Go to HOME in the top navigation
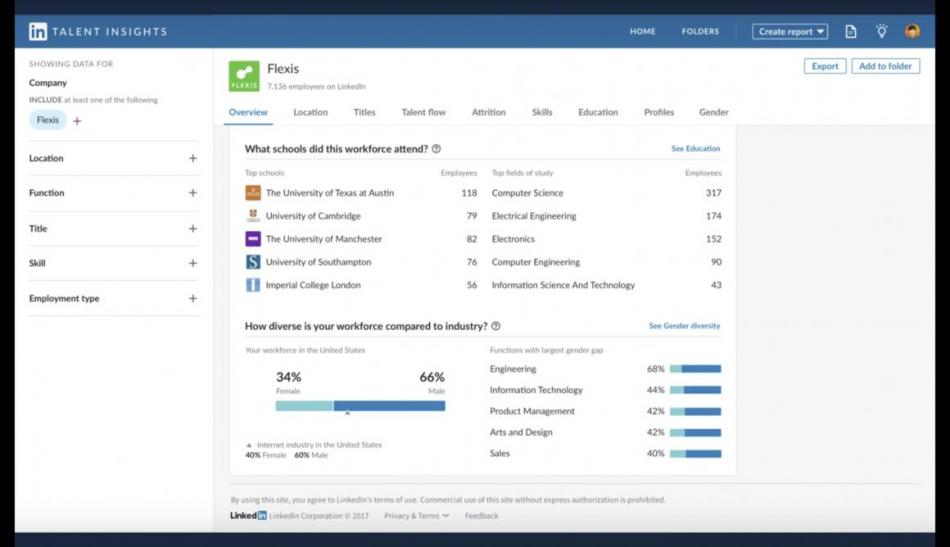This screenshot has height=547, width=950. pyautogui.click(x=642, y=31)
